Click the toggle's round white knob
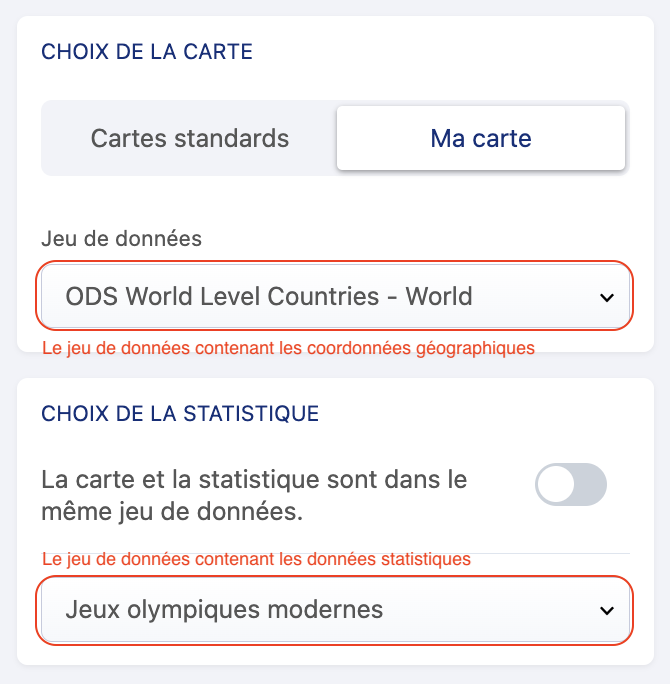The height and width of the screenshot is (684, 670). tap(555, 484)
